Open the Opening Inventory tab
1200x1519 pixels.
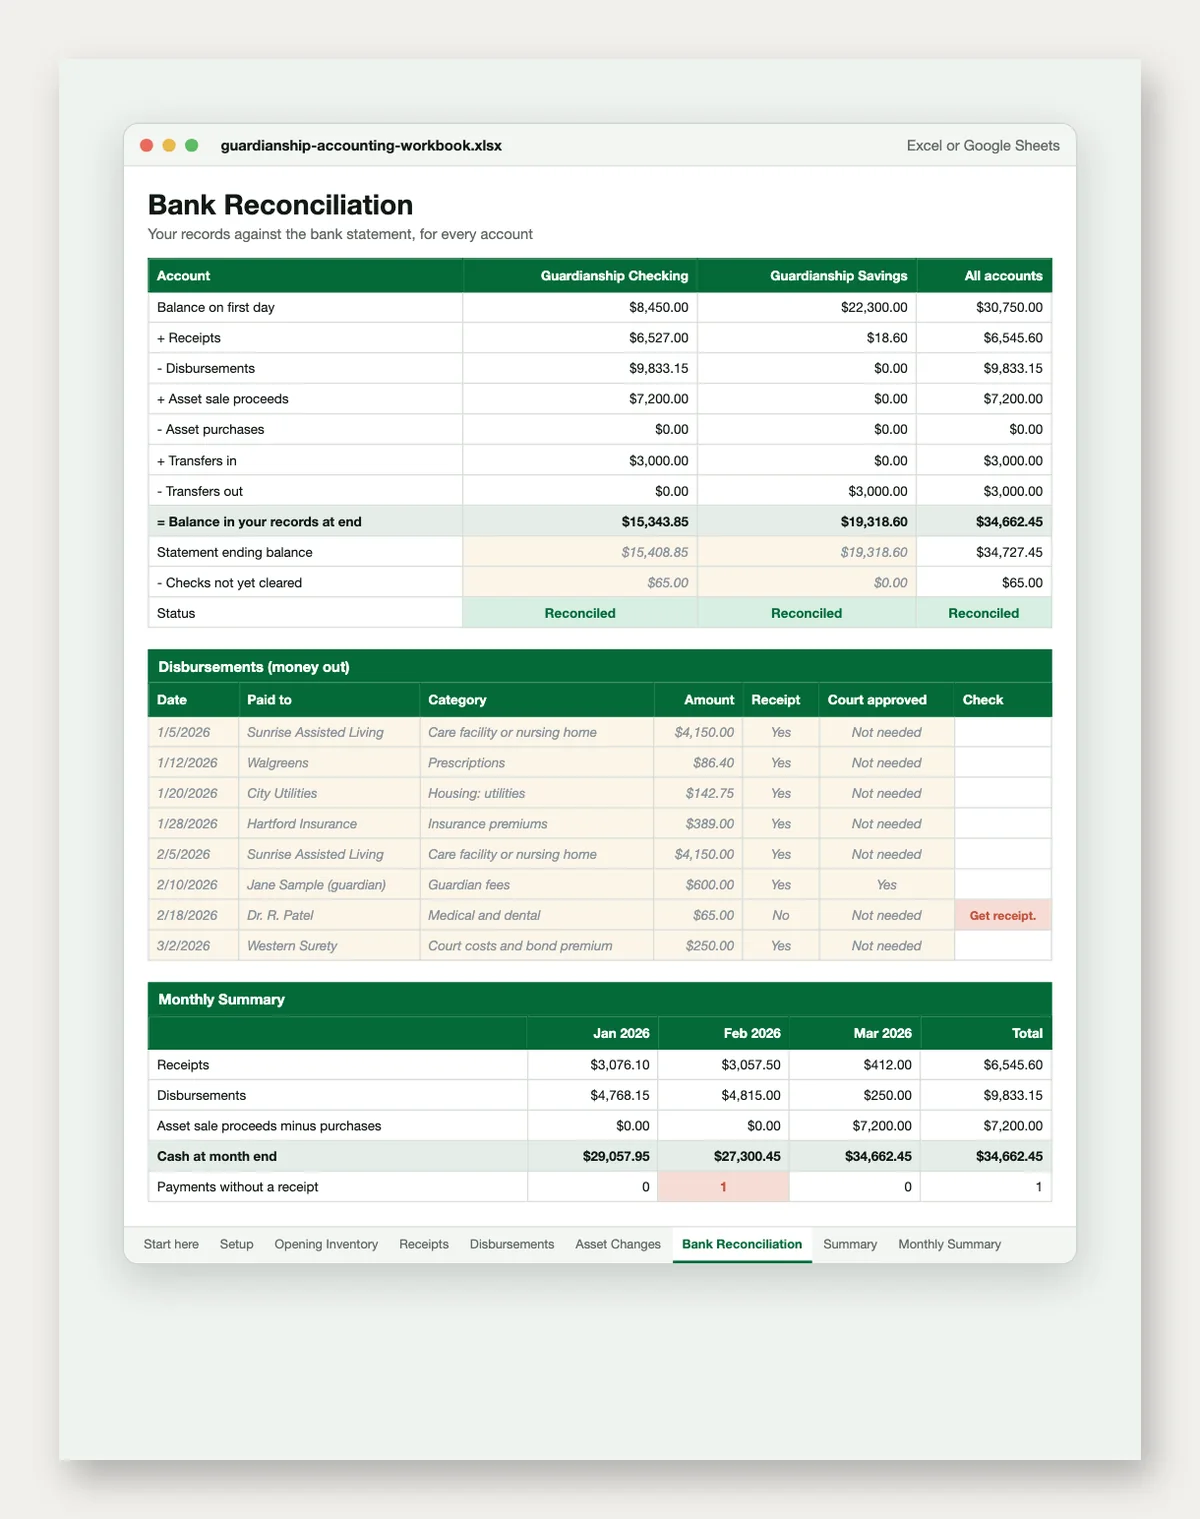[x=326, y=1244]
